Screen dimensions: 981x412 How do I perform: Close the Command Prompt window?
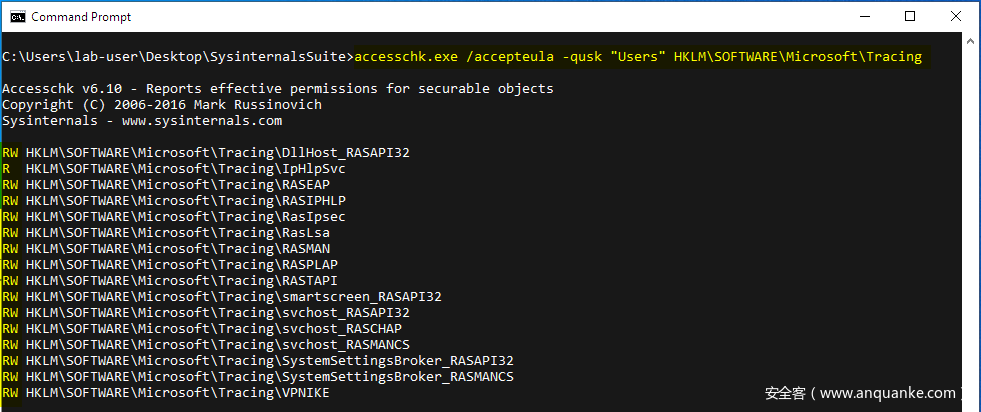955,17
